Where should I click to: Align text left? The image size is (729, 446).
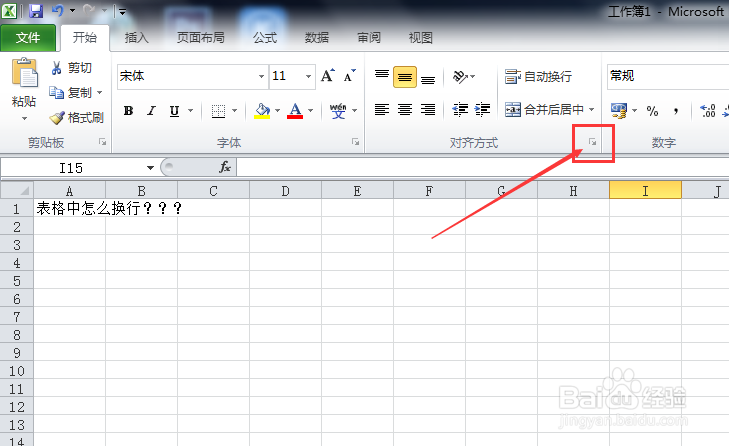click(382, 110)
